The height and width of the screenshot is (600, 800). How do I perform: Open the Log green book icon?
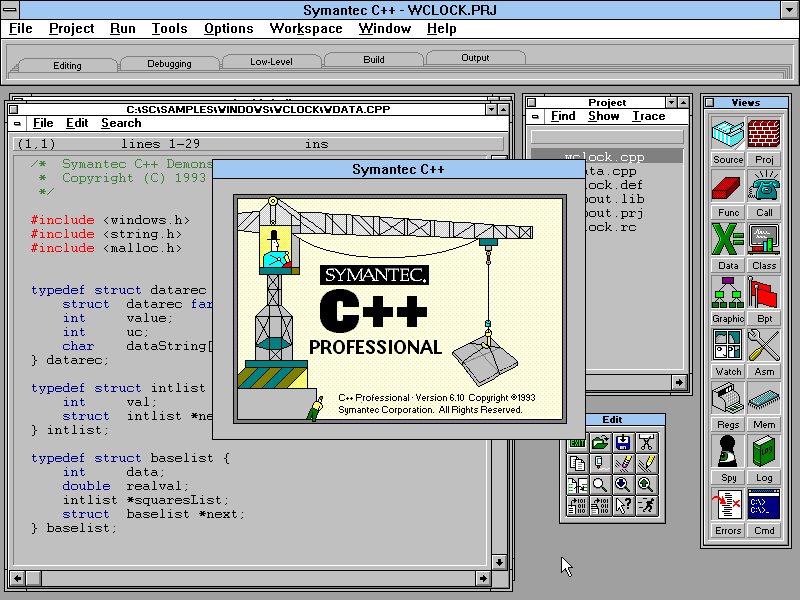click(x=764, y=453)
